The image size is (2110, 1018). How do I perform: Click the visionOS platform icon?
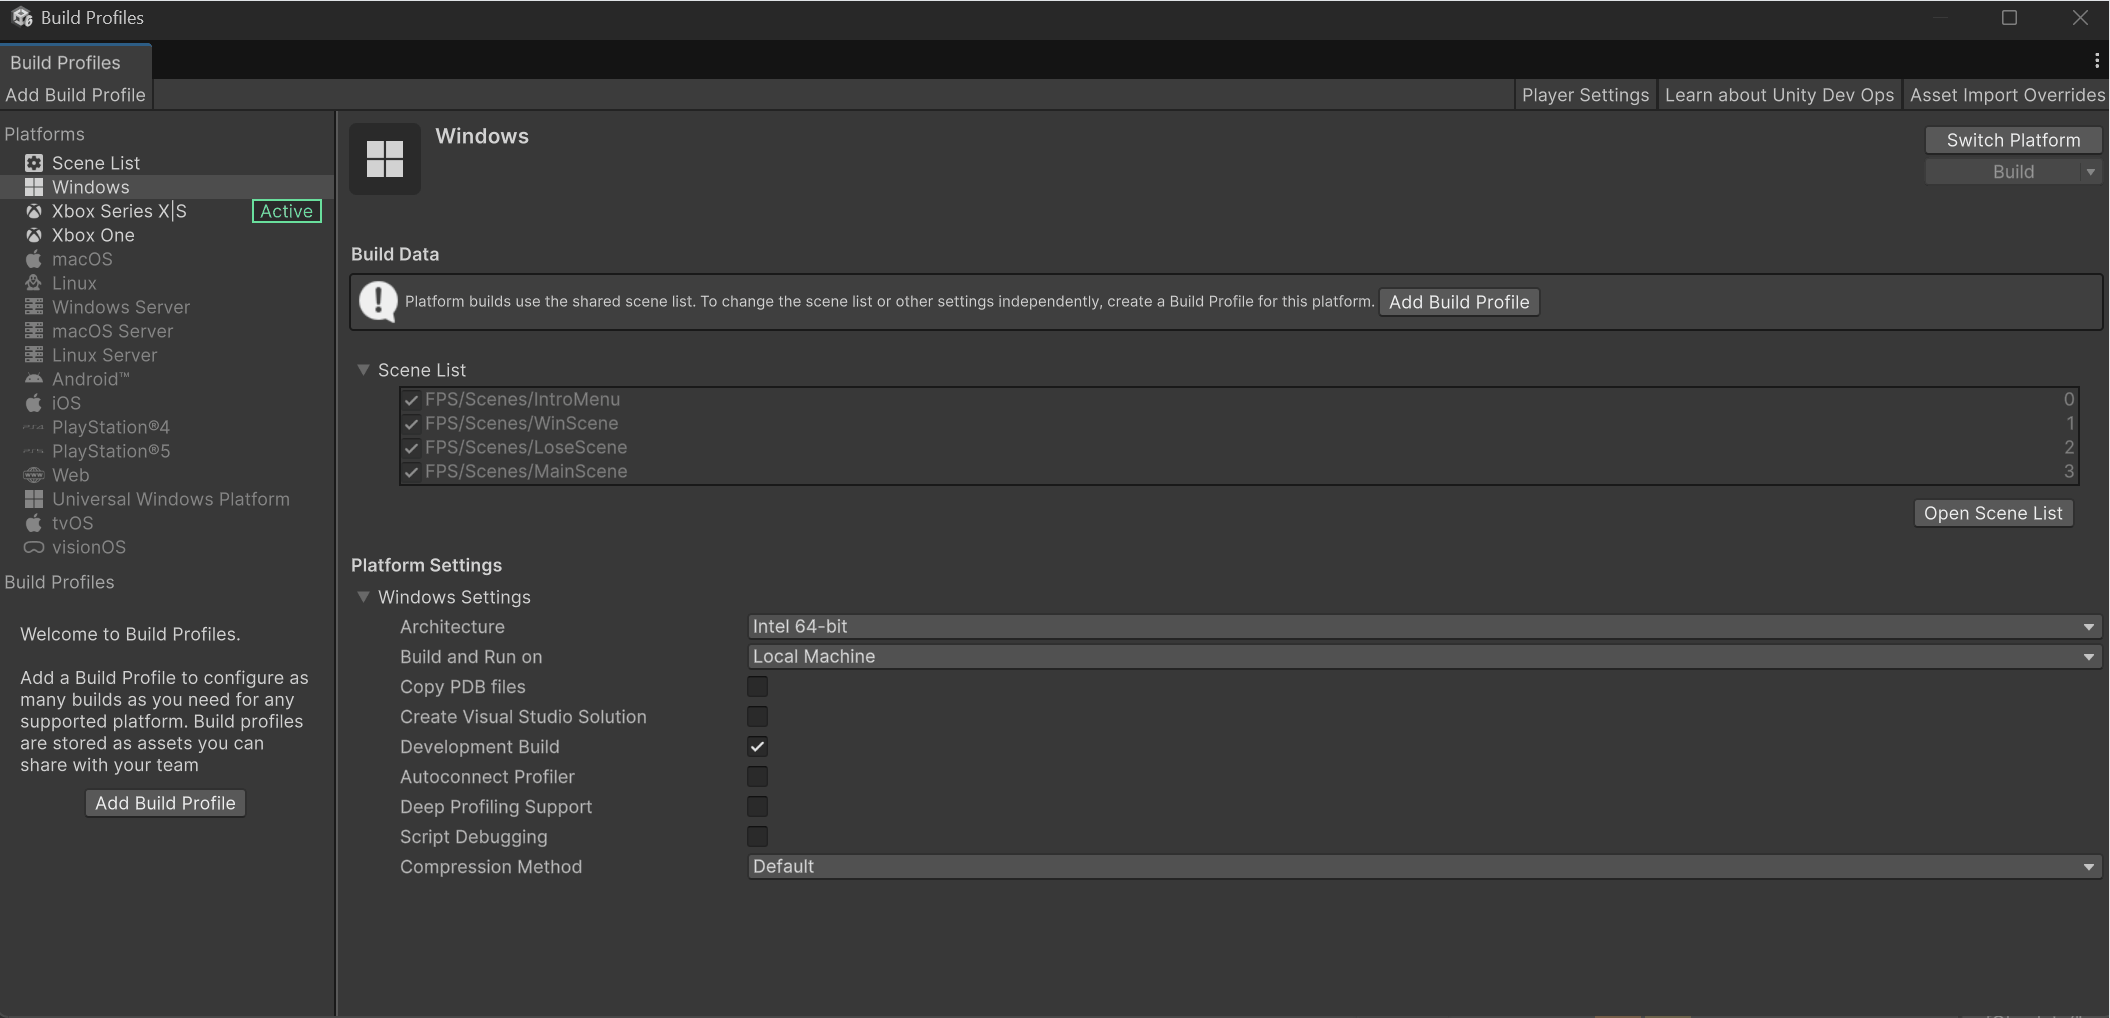pos(33,547)
